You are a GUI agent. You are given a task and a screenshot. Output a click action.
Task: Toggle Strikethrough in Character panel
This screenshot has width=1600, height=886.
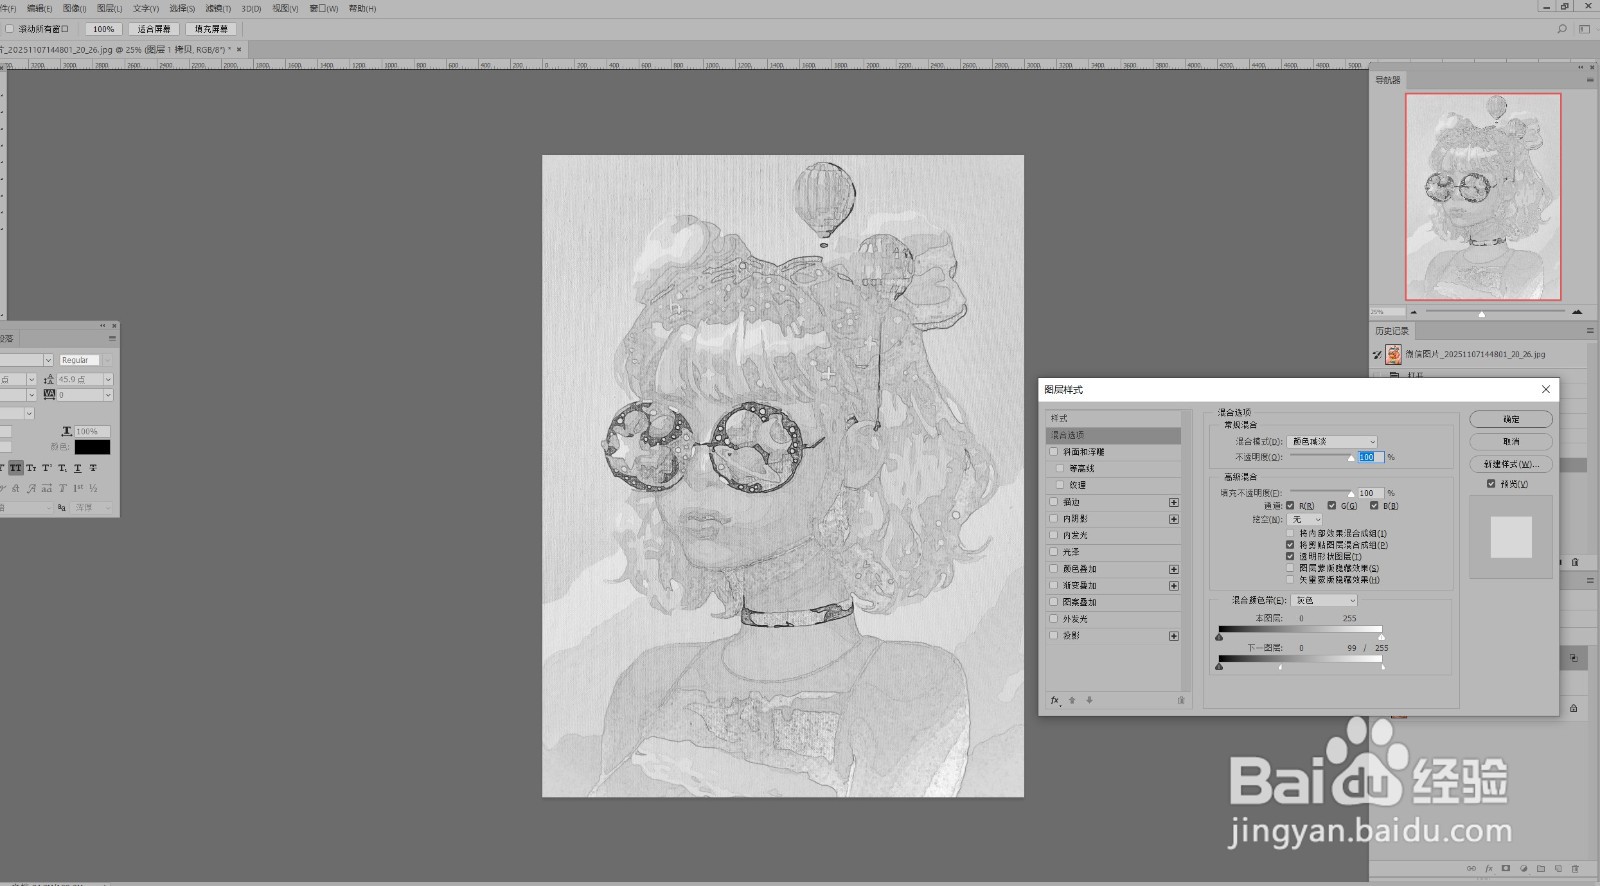point(93,468)
